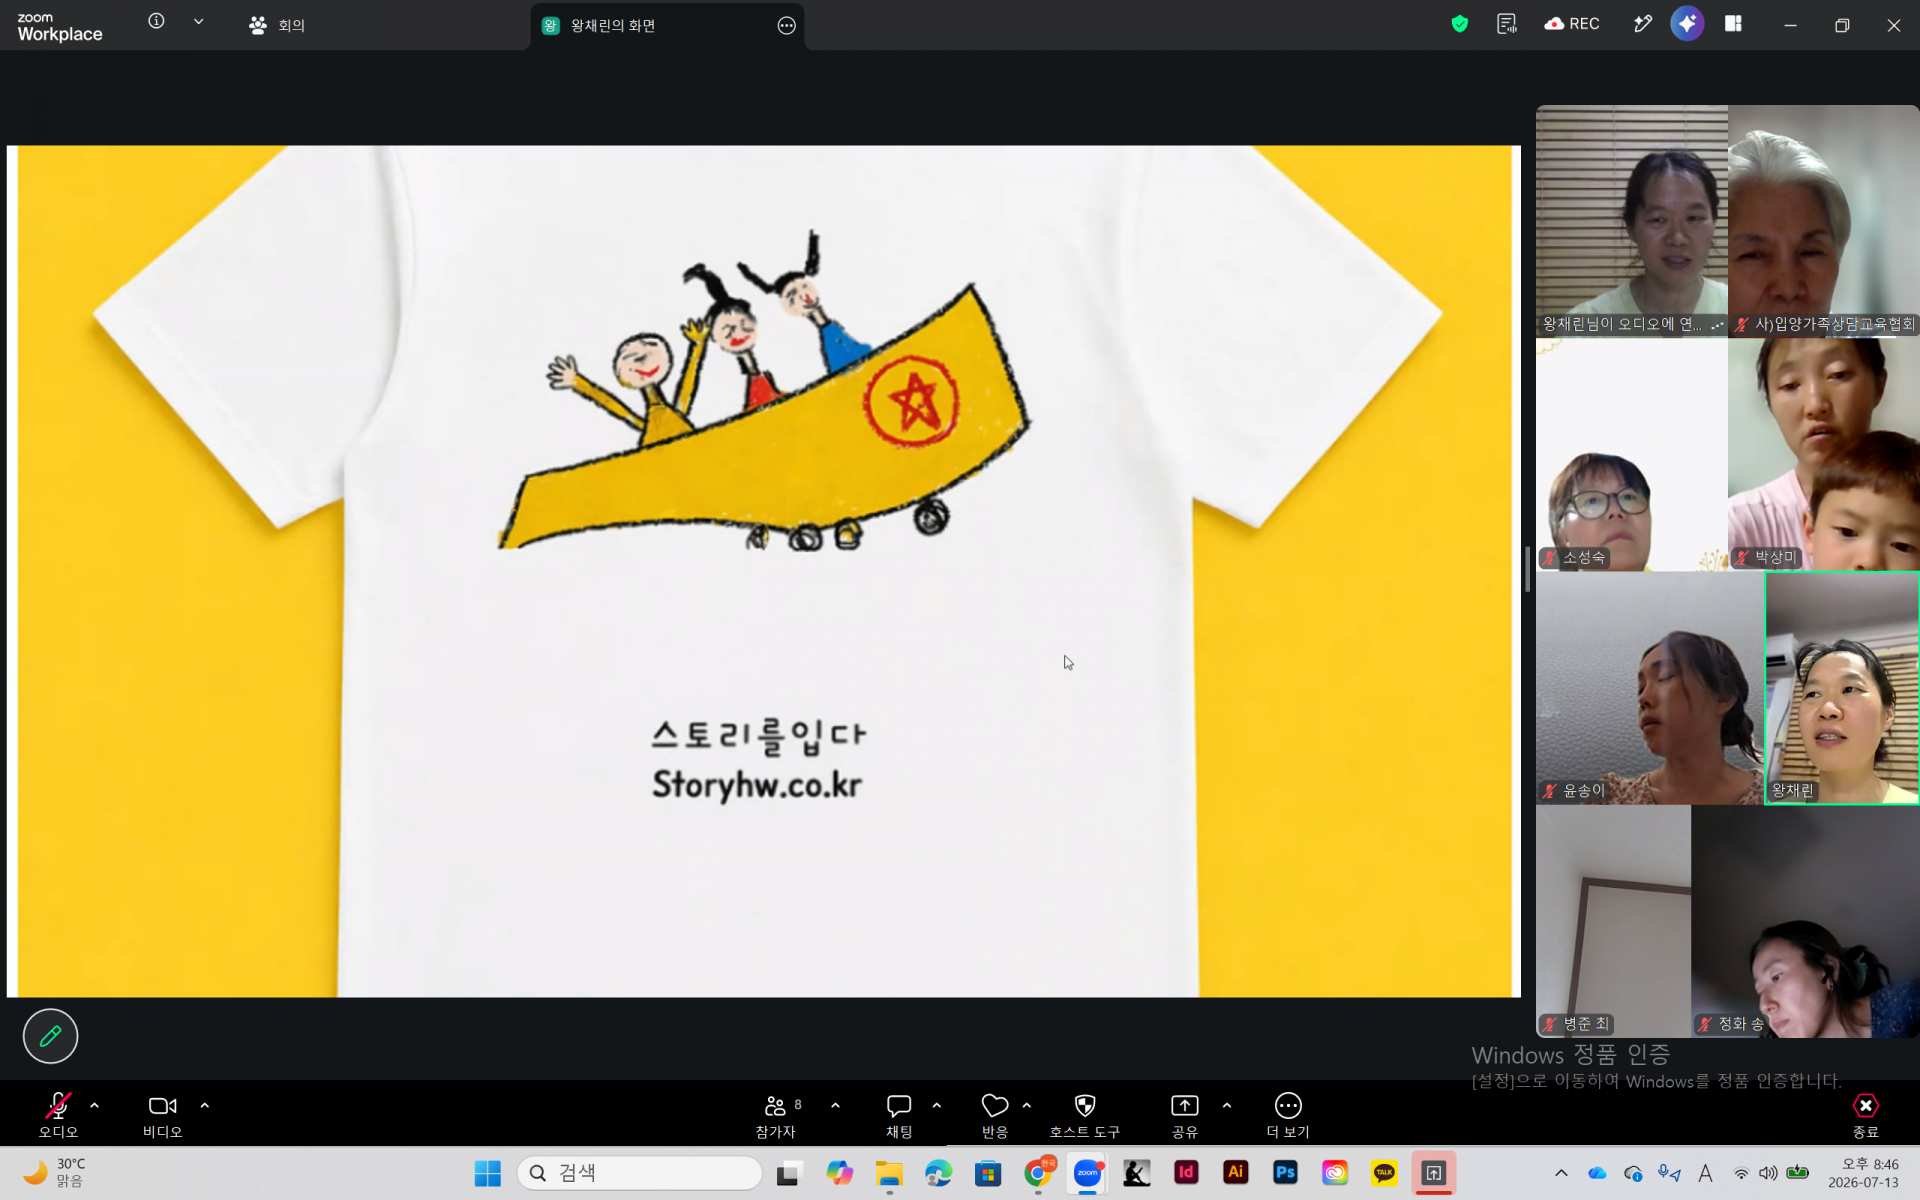Screen dimensions: 1920x1200
Task: Change the view layout icon in the title bar
Action: 1734,24
